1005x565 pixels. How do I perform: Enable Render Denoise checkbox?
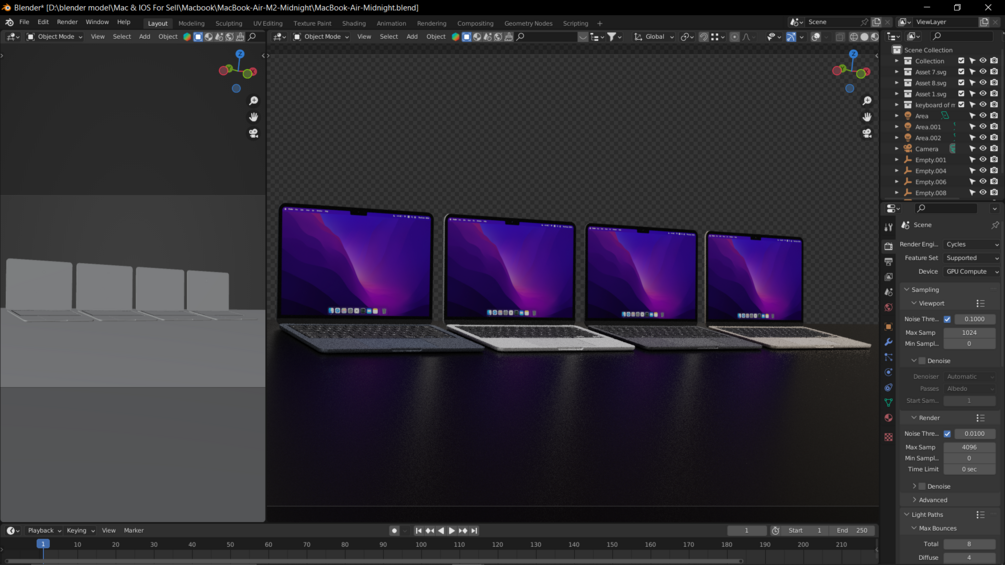[922, 486]
